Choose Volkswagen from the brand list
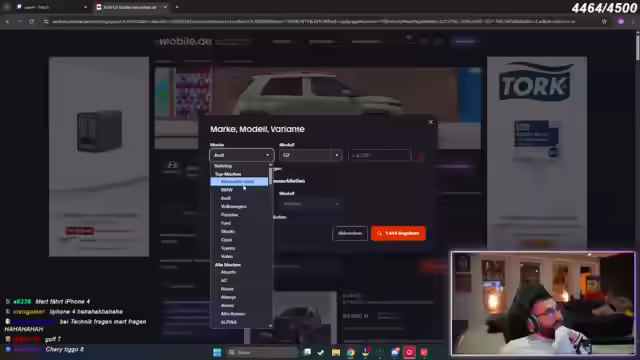640x360 pixels. 233,207
